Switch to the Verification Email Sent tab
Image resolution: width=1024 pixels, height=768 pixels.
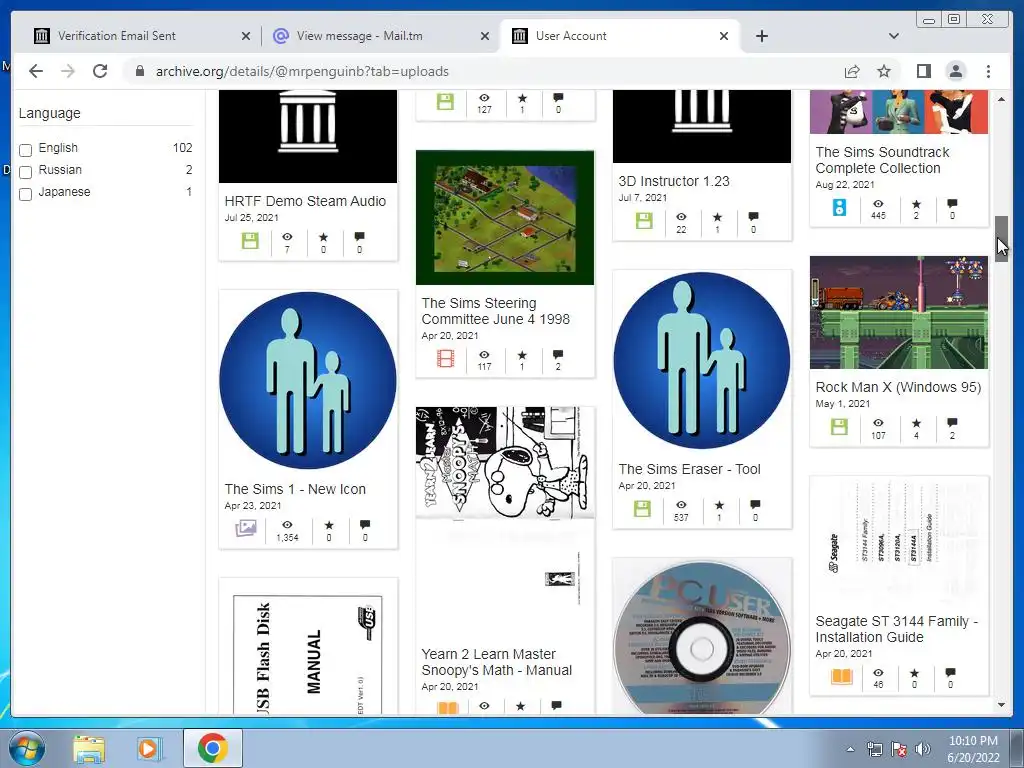[x=116, y=36]
